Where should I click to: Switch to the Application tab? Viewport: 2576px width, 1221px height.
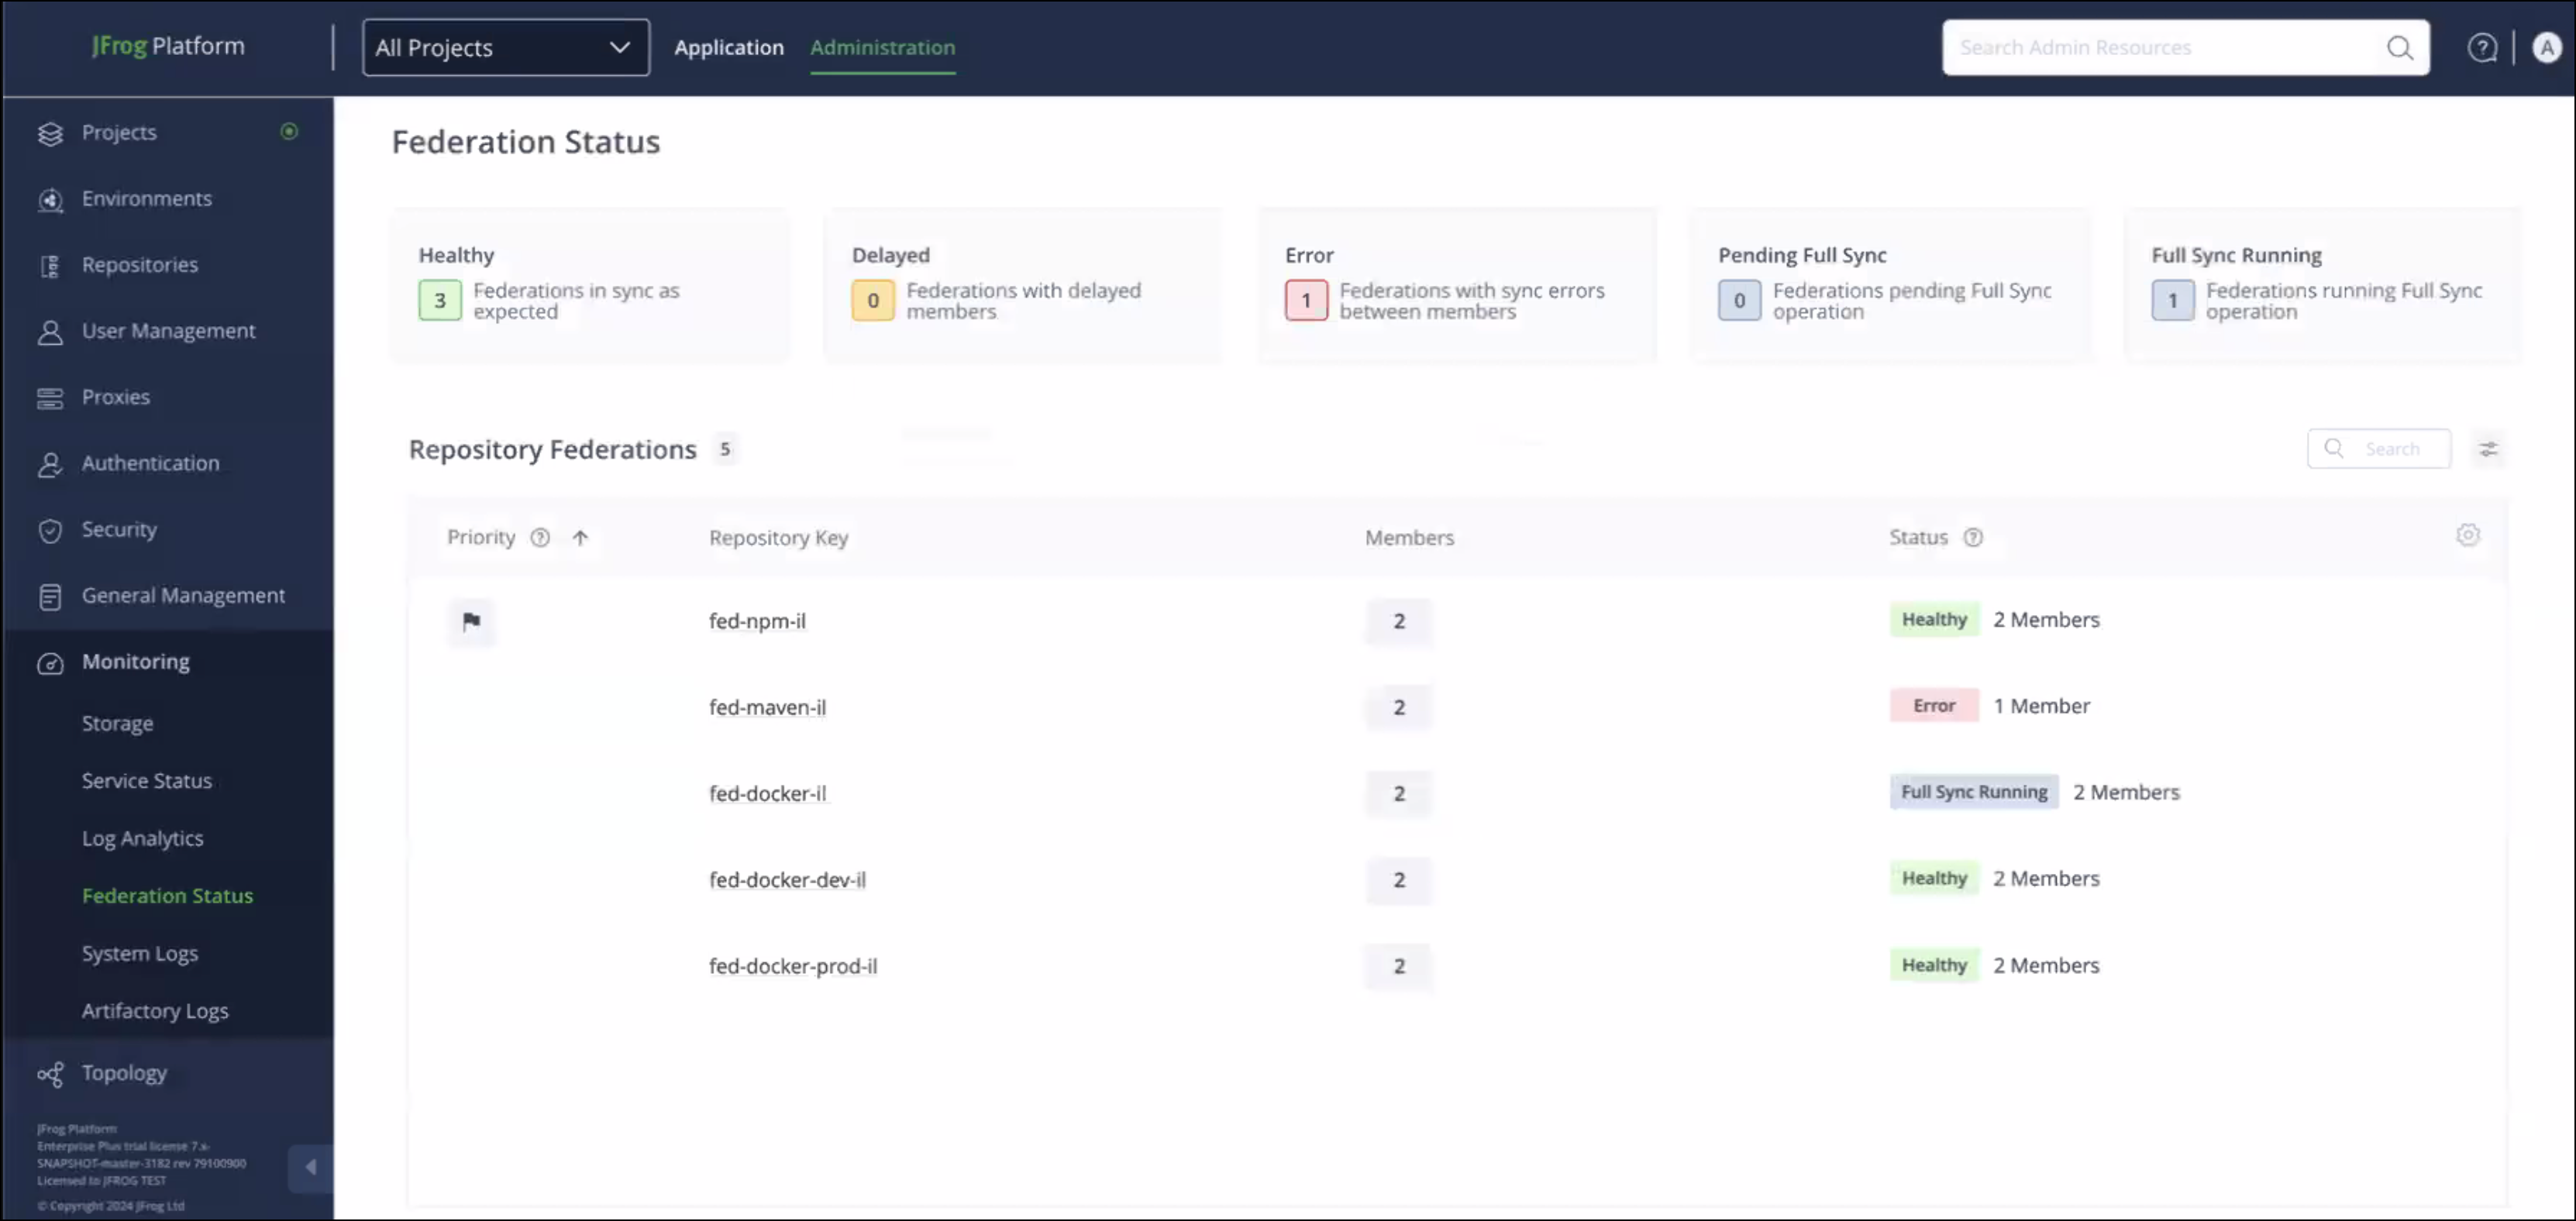click(x=729, y=47)
